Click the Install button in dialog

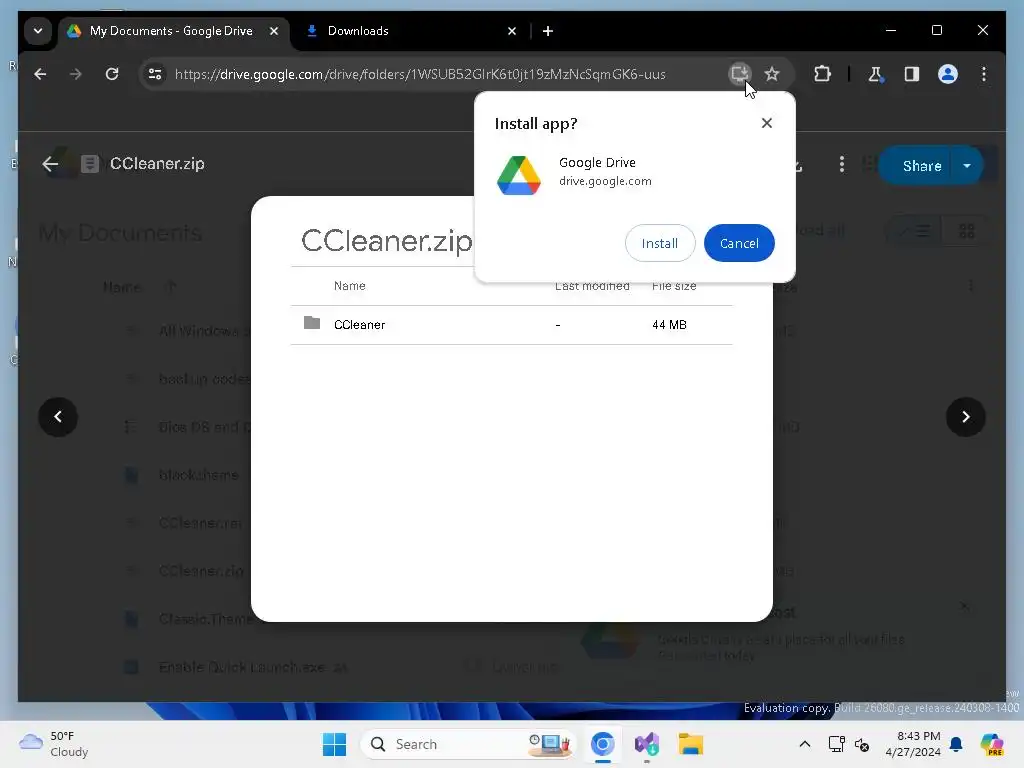pyautogui.click(x=660, y=243)
